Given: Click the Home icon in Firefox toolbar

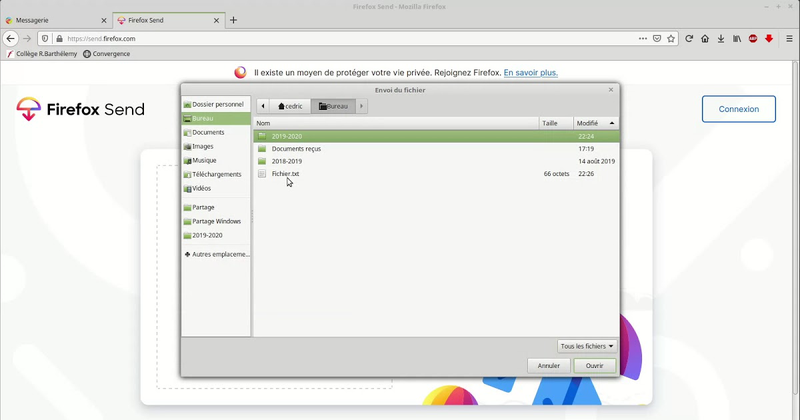Looking at the screenshot, I should pyautogui.click(x=705, y=39).
